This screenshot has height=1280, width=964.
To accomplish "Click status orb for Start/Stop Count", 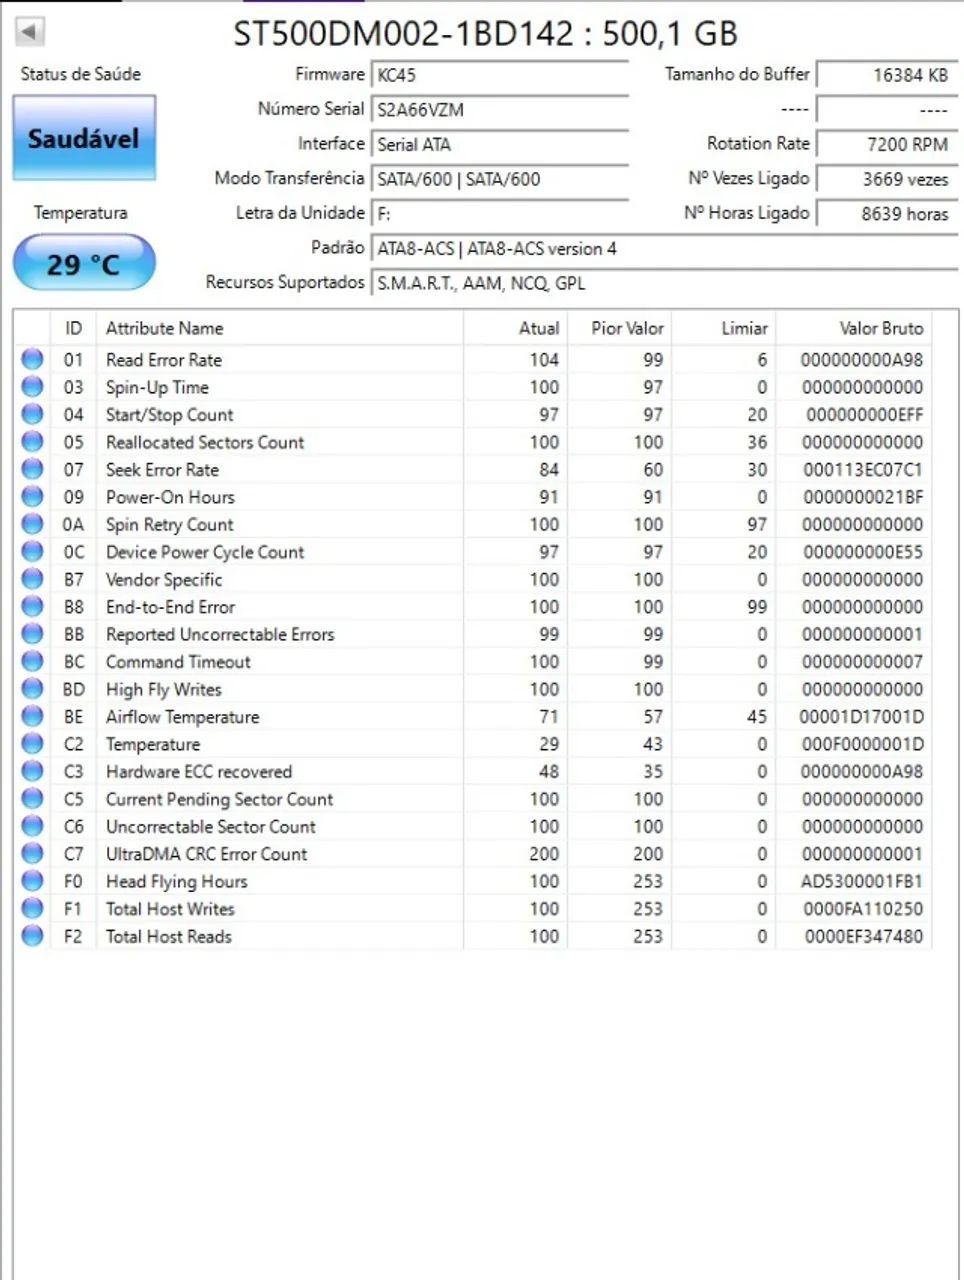I will (33, 414).
